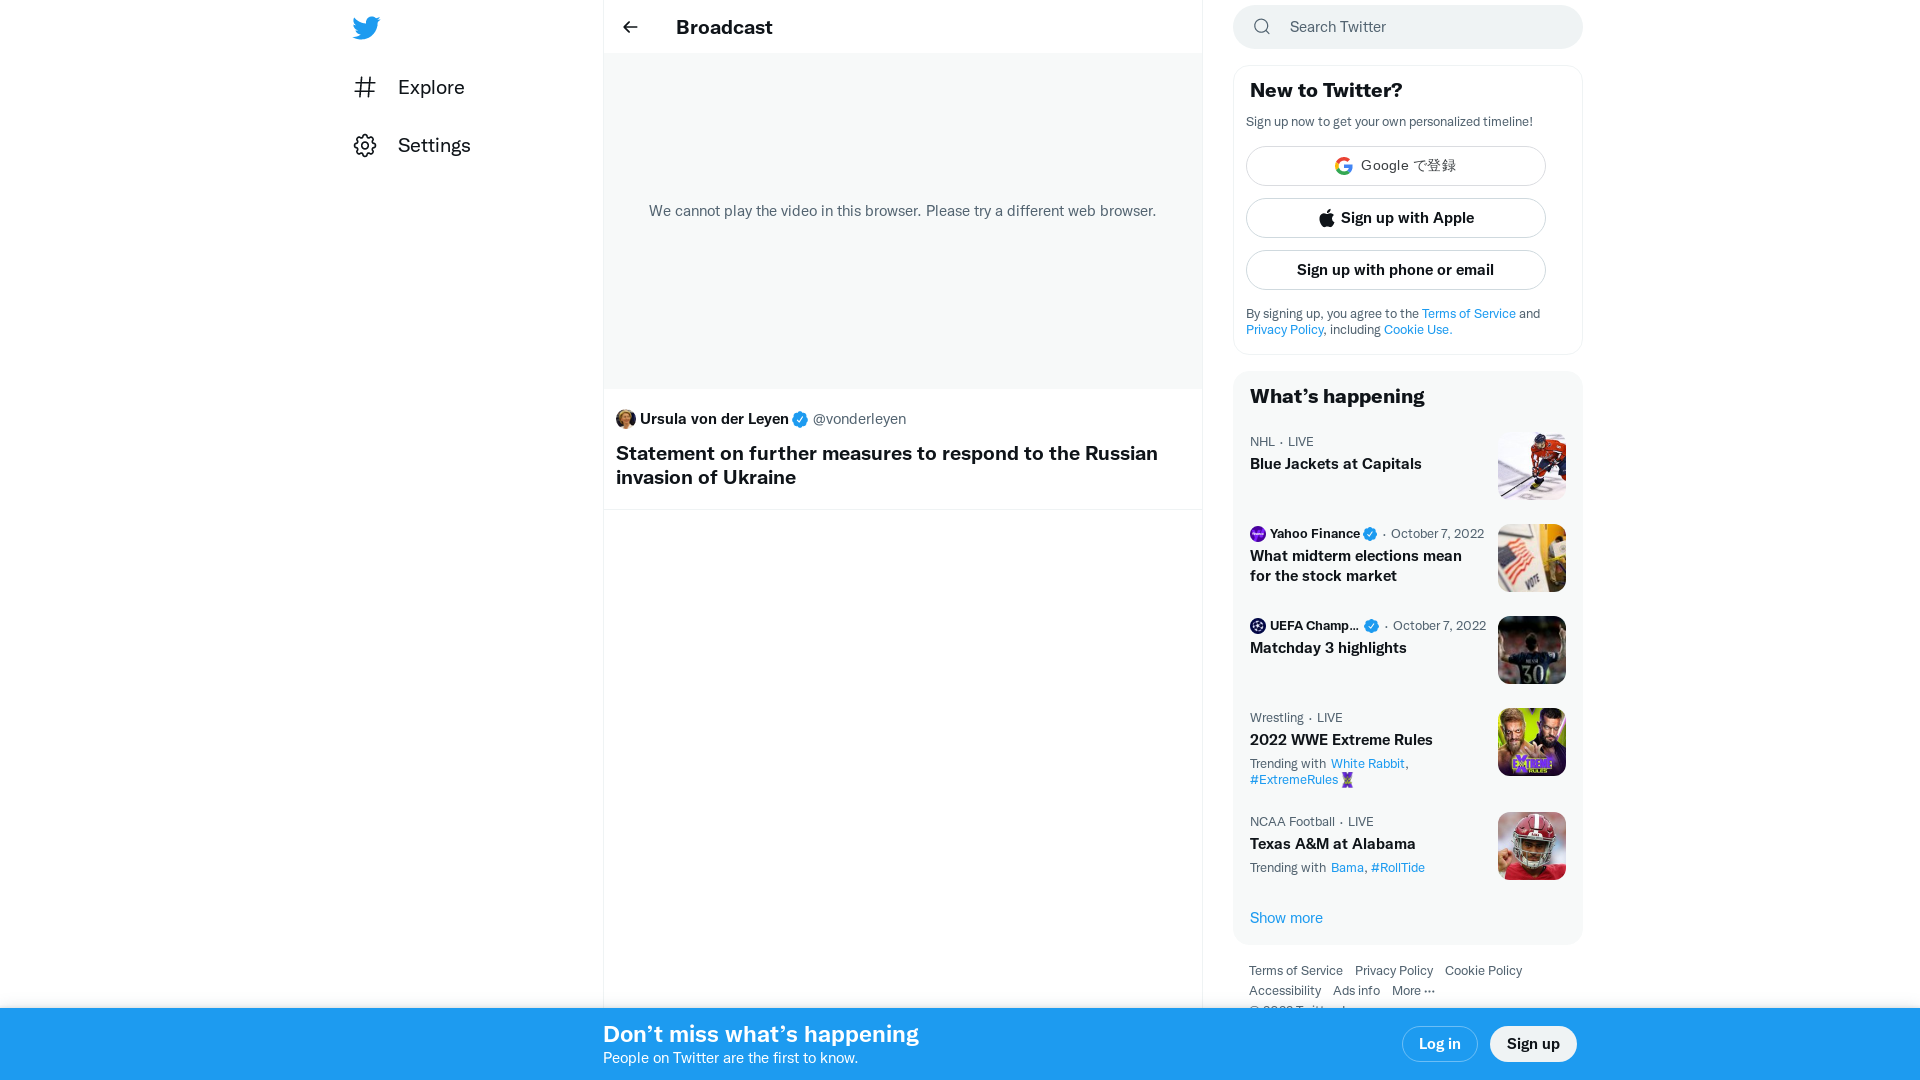
Task: Open the Settings menu item
Action: [412, 145]
